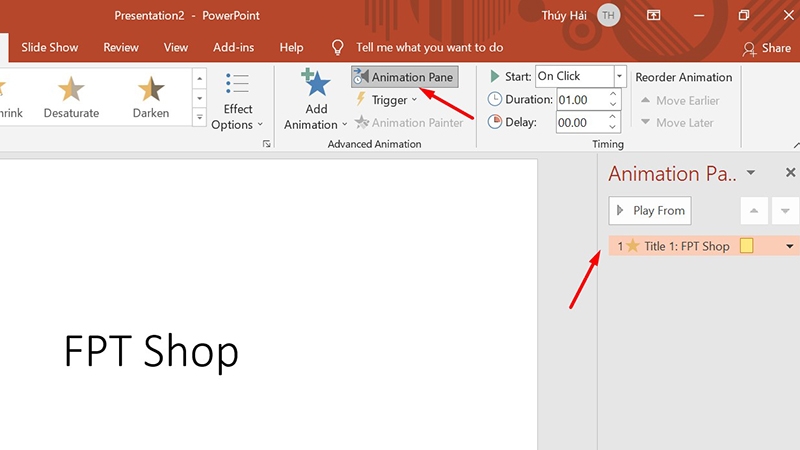Toggle the Animation Pane button
Screen dimensions: 800x450
pyautogui.click(x=405, y=77)
